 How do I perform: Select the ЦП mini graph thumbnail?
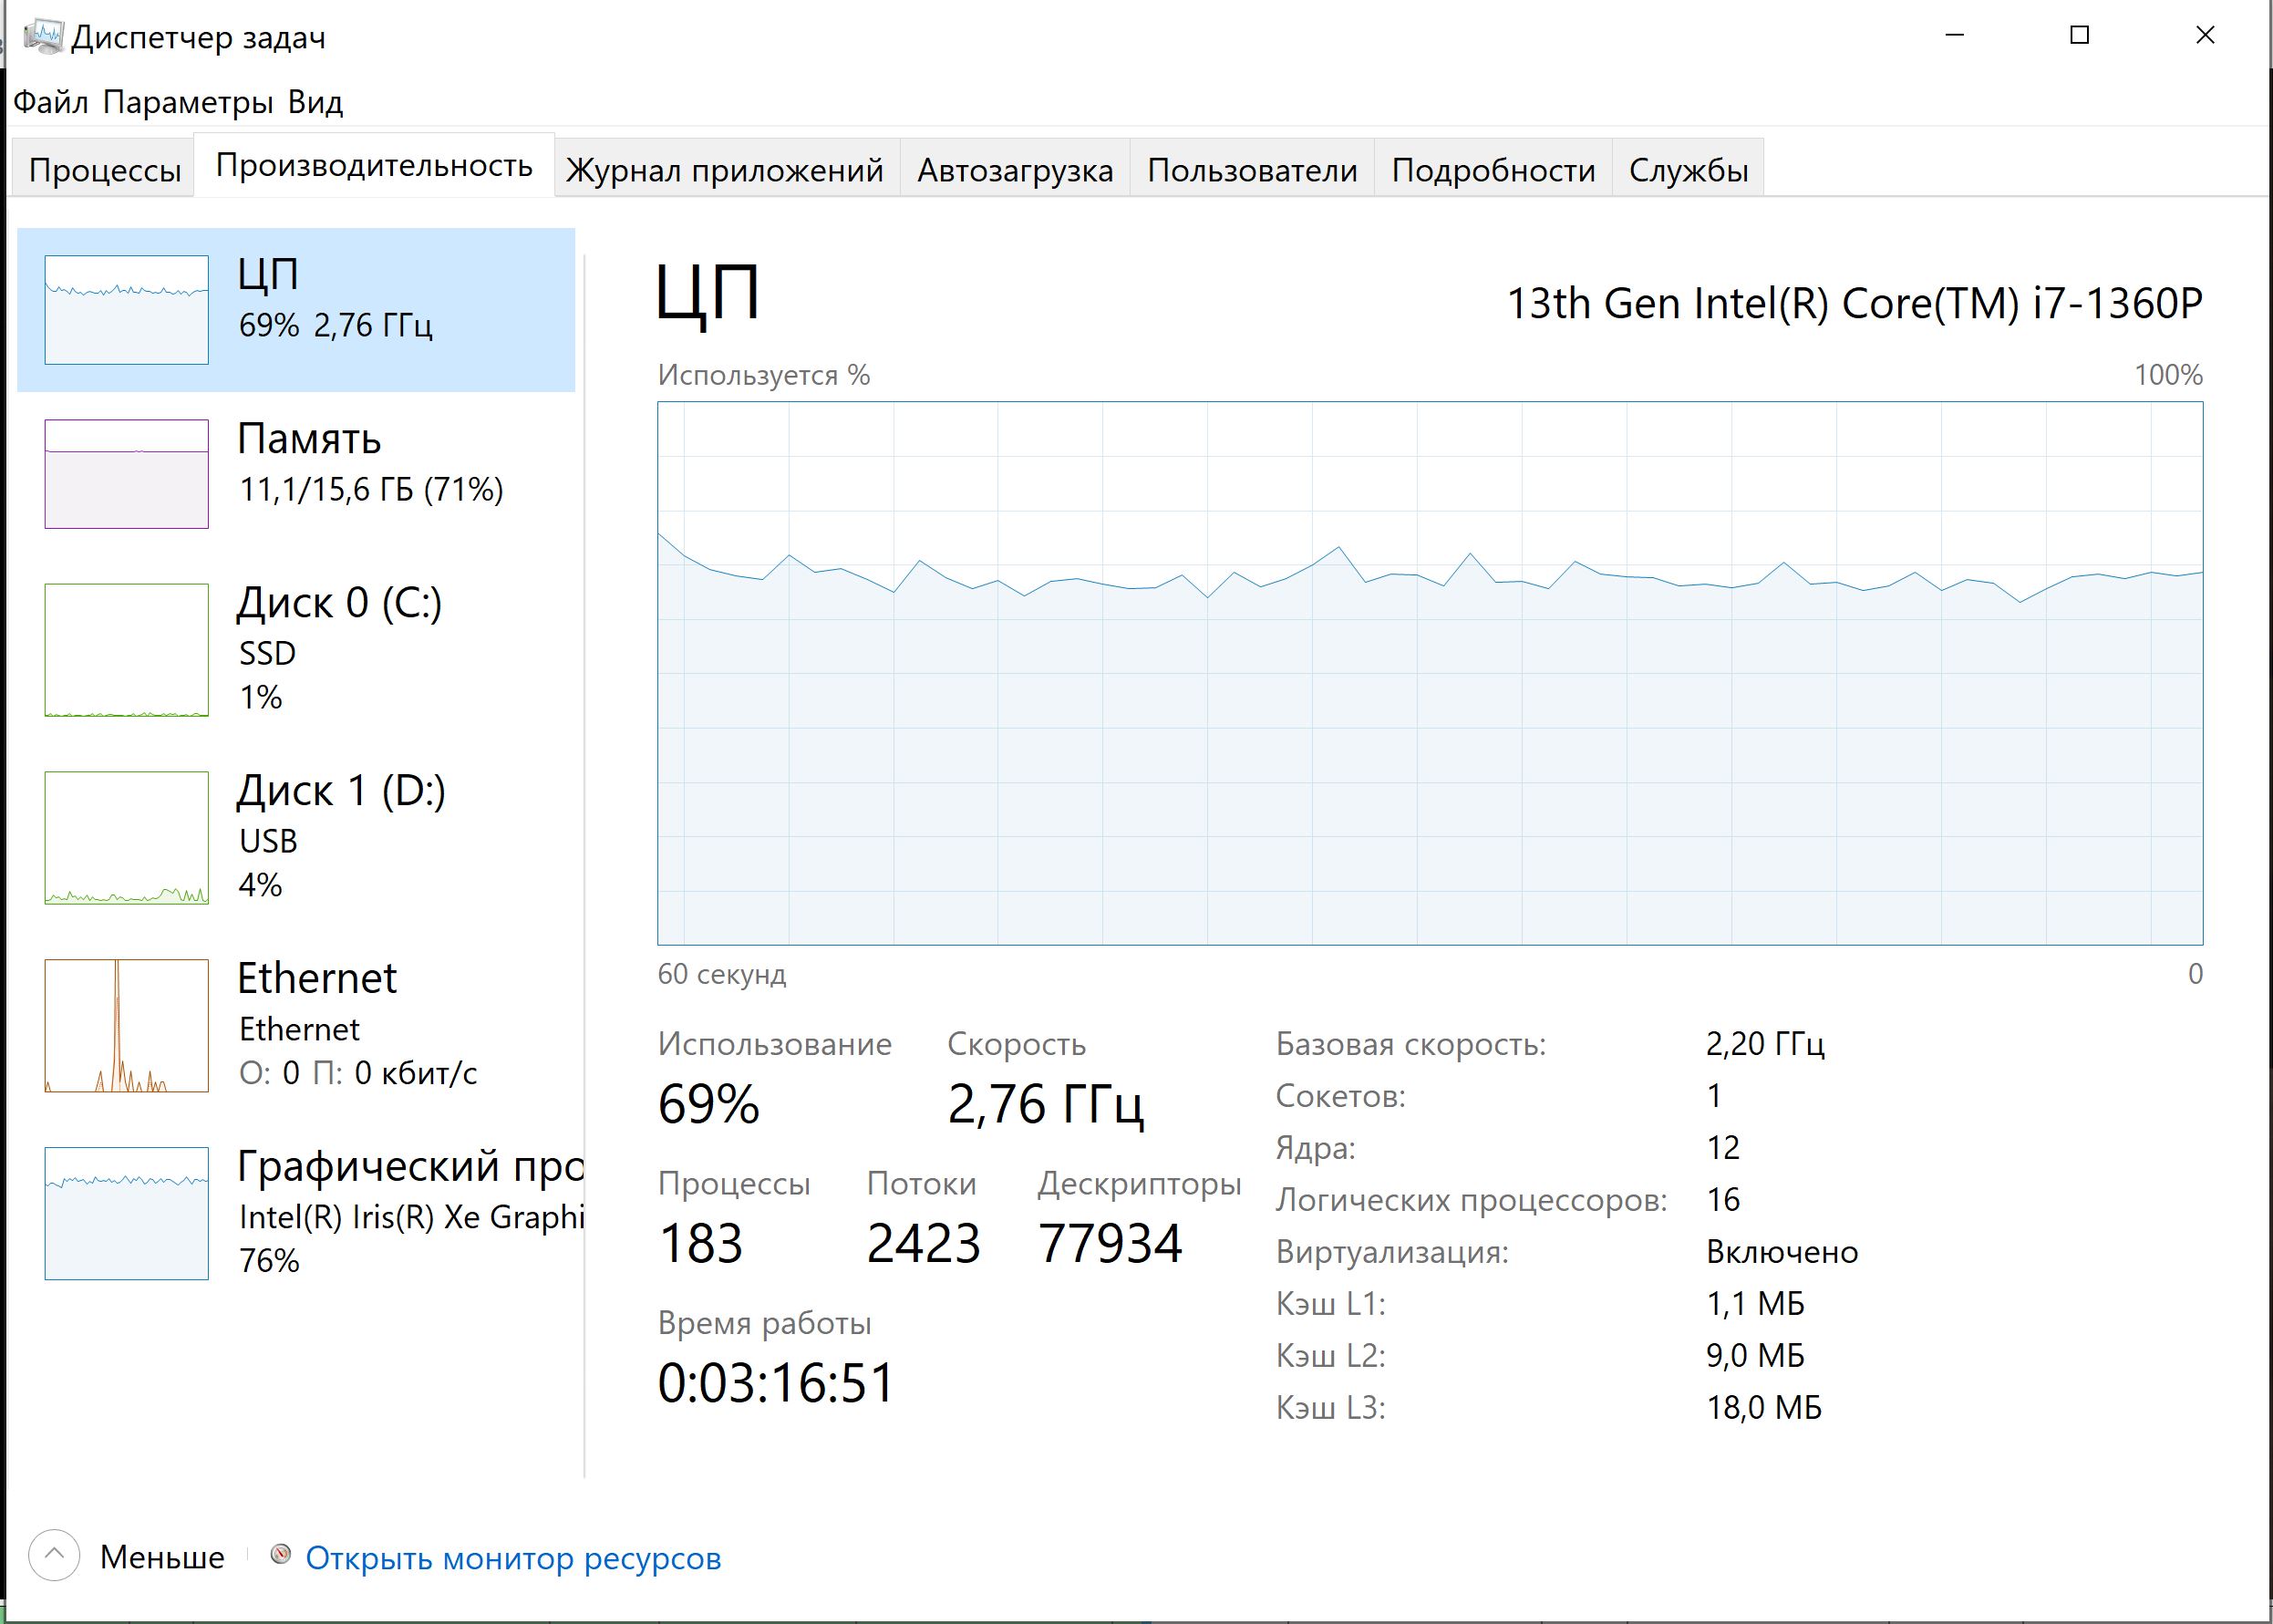(x=127, y=310)
